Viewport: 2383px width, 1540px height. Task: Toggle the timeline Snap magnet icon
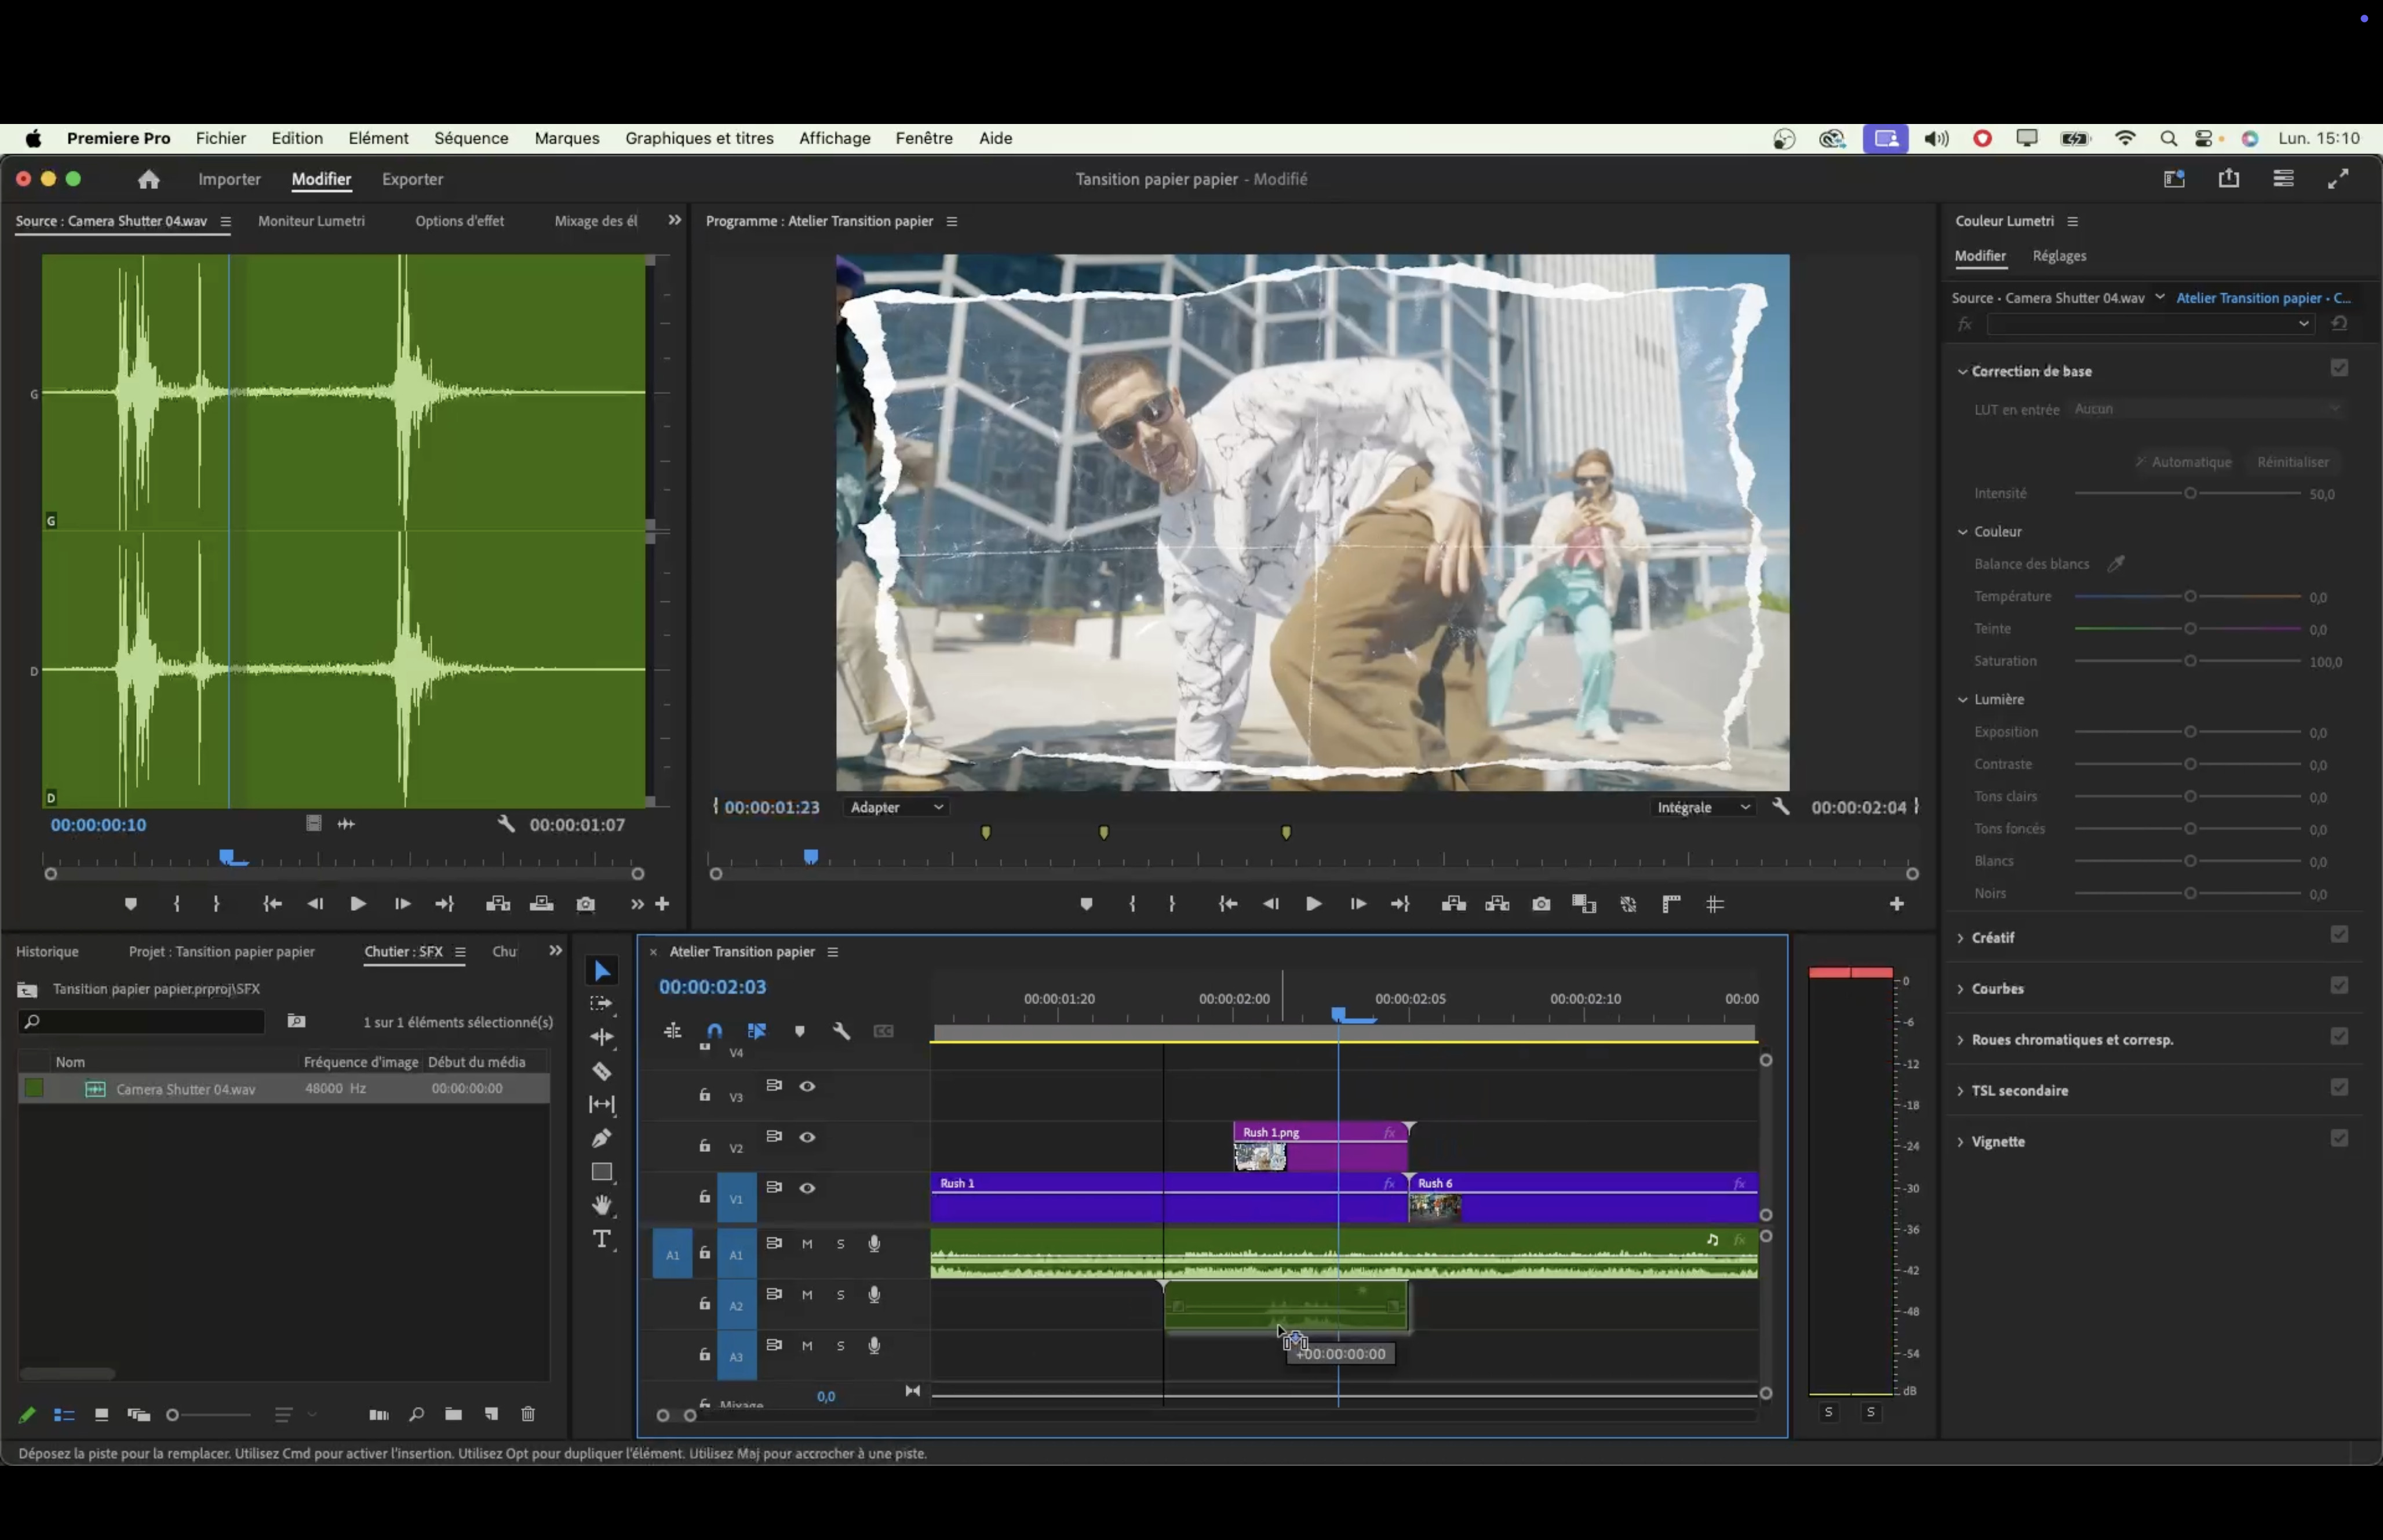tap(714, 1031)
